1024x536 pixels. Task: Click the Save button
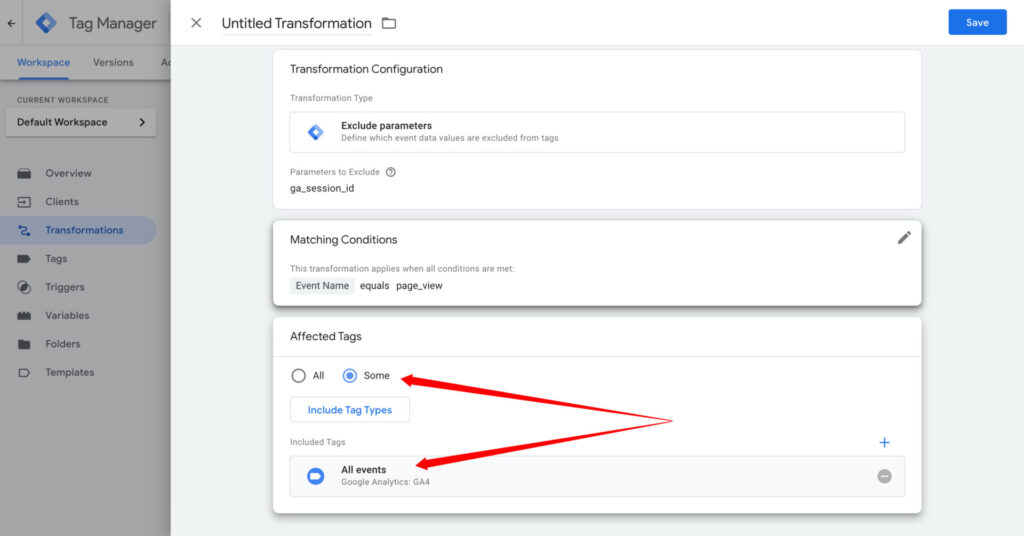coord(977,23)
